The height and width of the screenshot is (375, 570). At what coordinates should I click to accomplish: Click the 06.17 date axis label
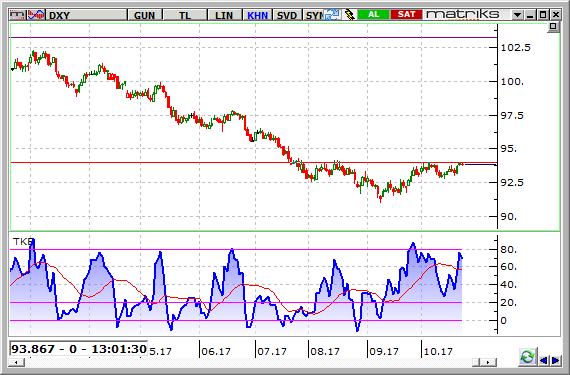(x=216, y=351)
